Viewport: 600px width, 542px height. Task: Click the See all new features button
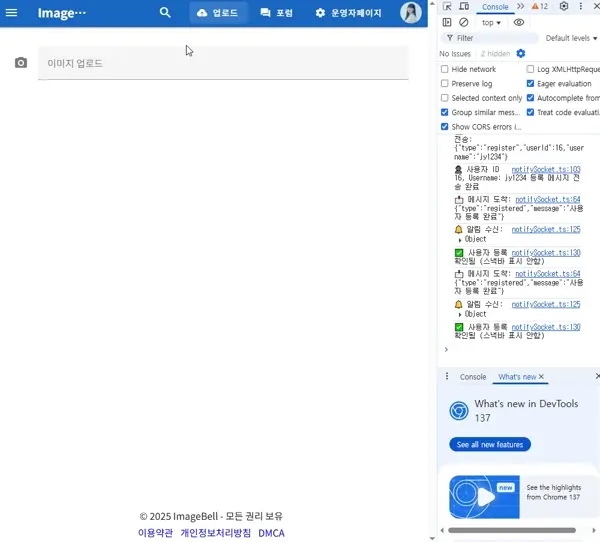pyautogui.click(x=490, y=444)
